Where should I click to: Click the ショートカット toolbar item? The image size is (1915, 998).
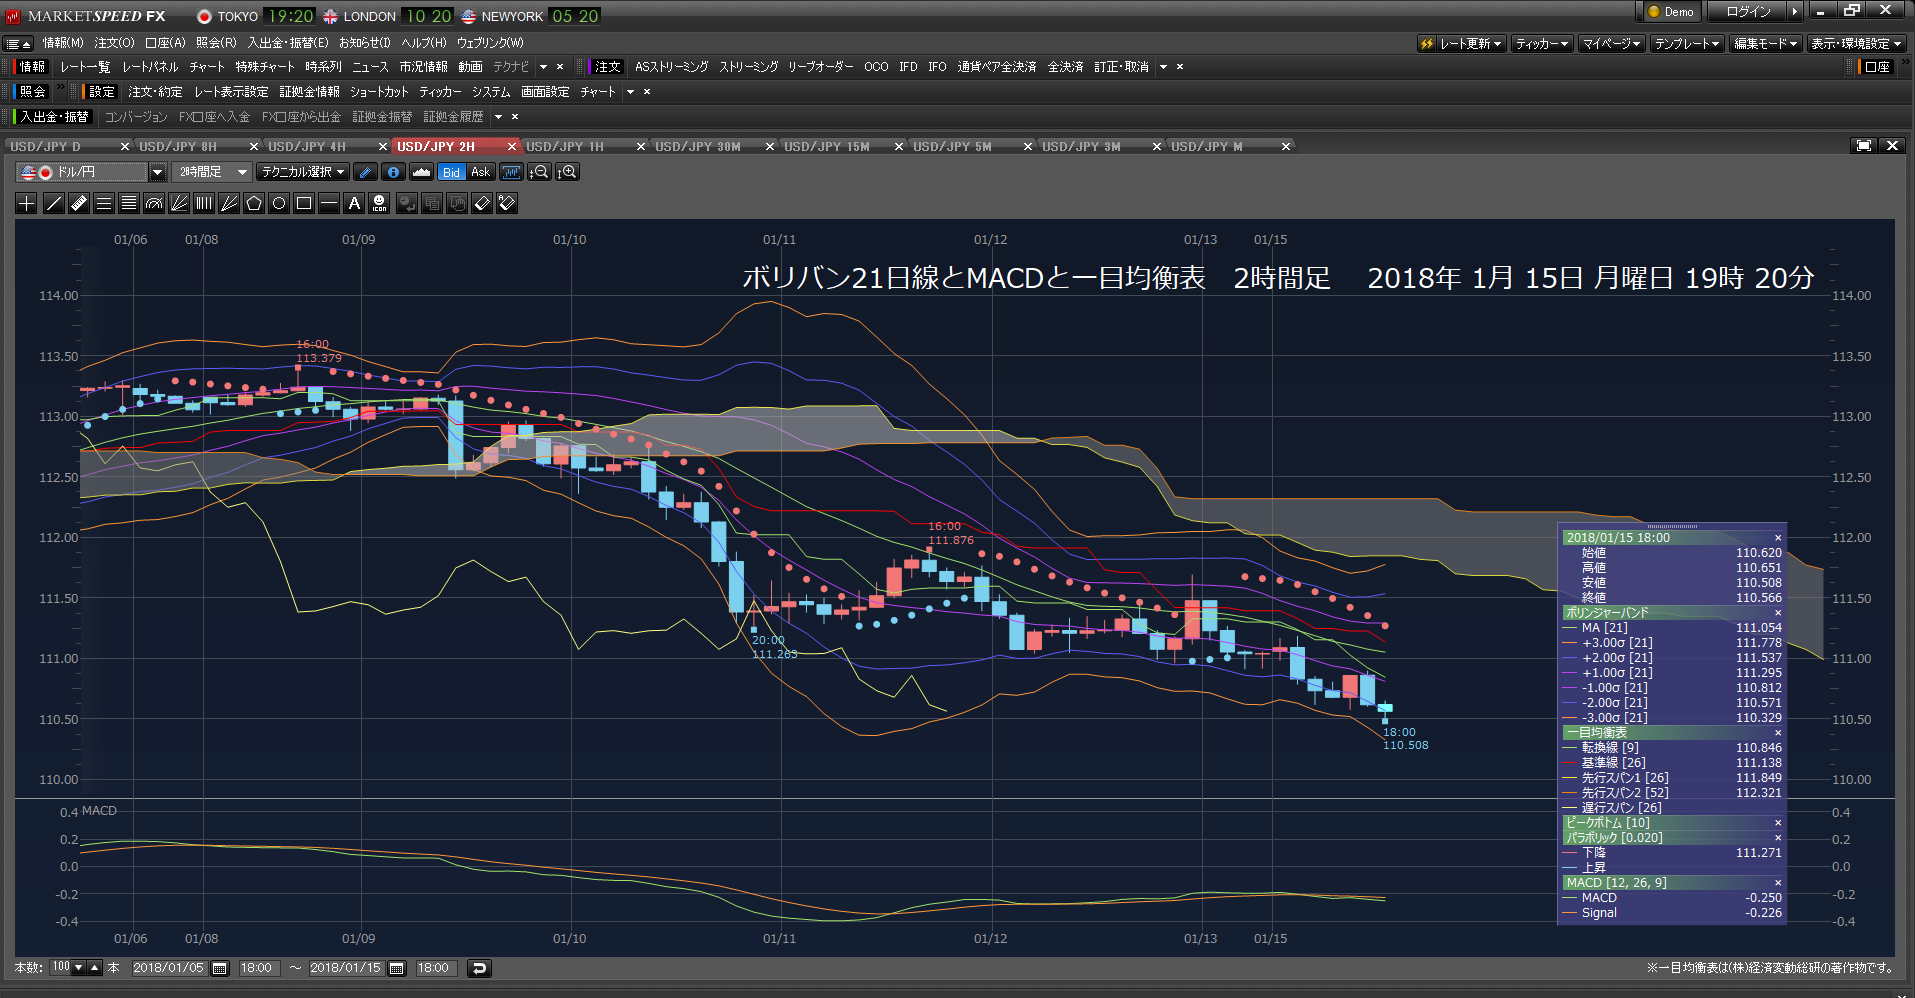379,92
